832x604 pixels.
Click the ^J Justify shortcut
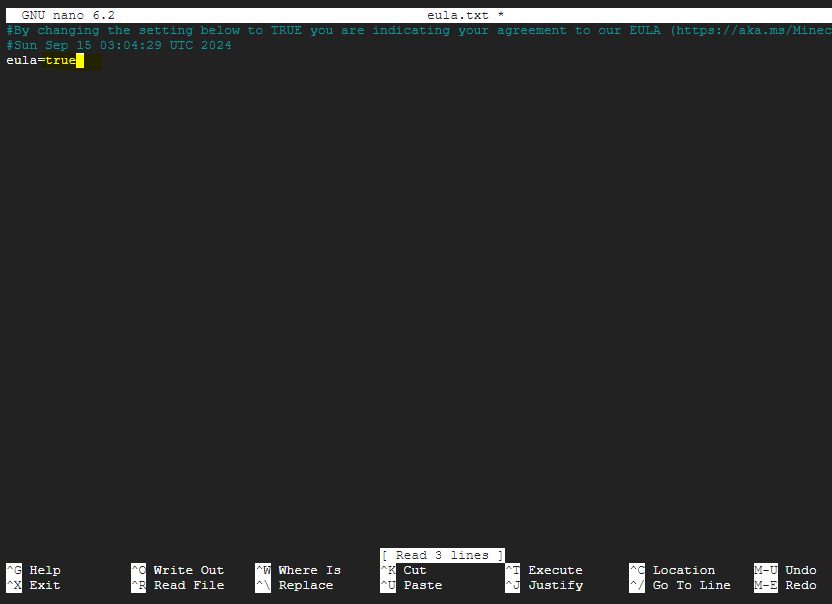pyautogui.click(x=544, y=585)
